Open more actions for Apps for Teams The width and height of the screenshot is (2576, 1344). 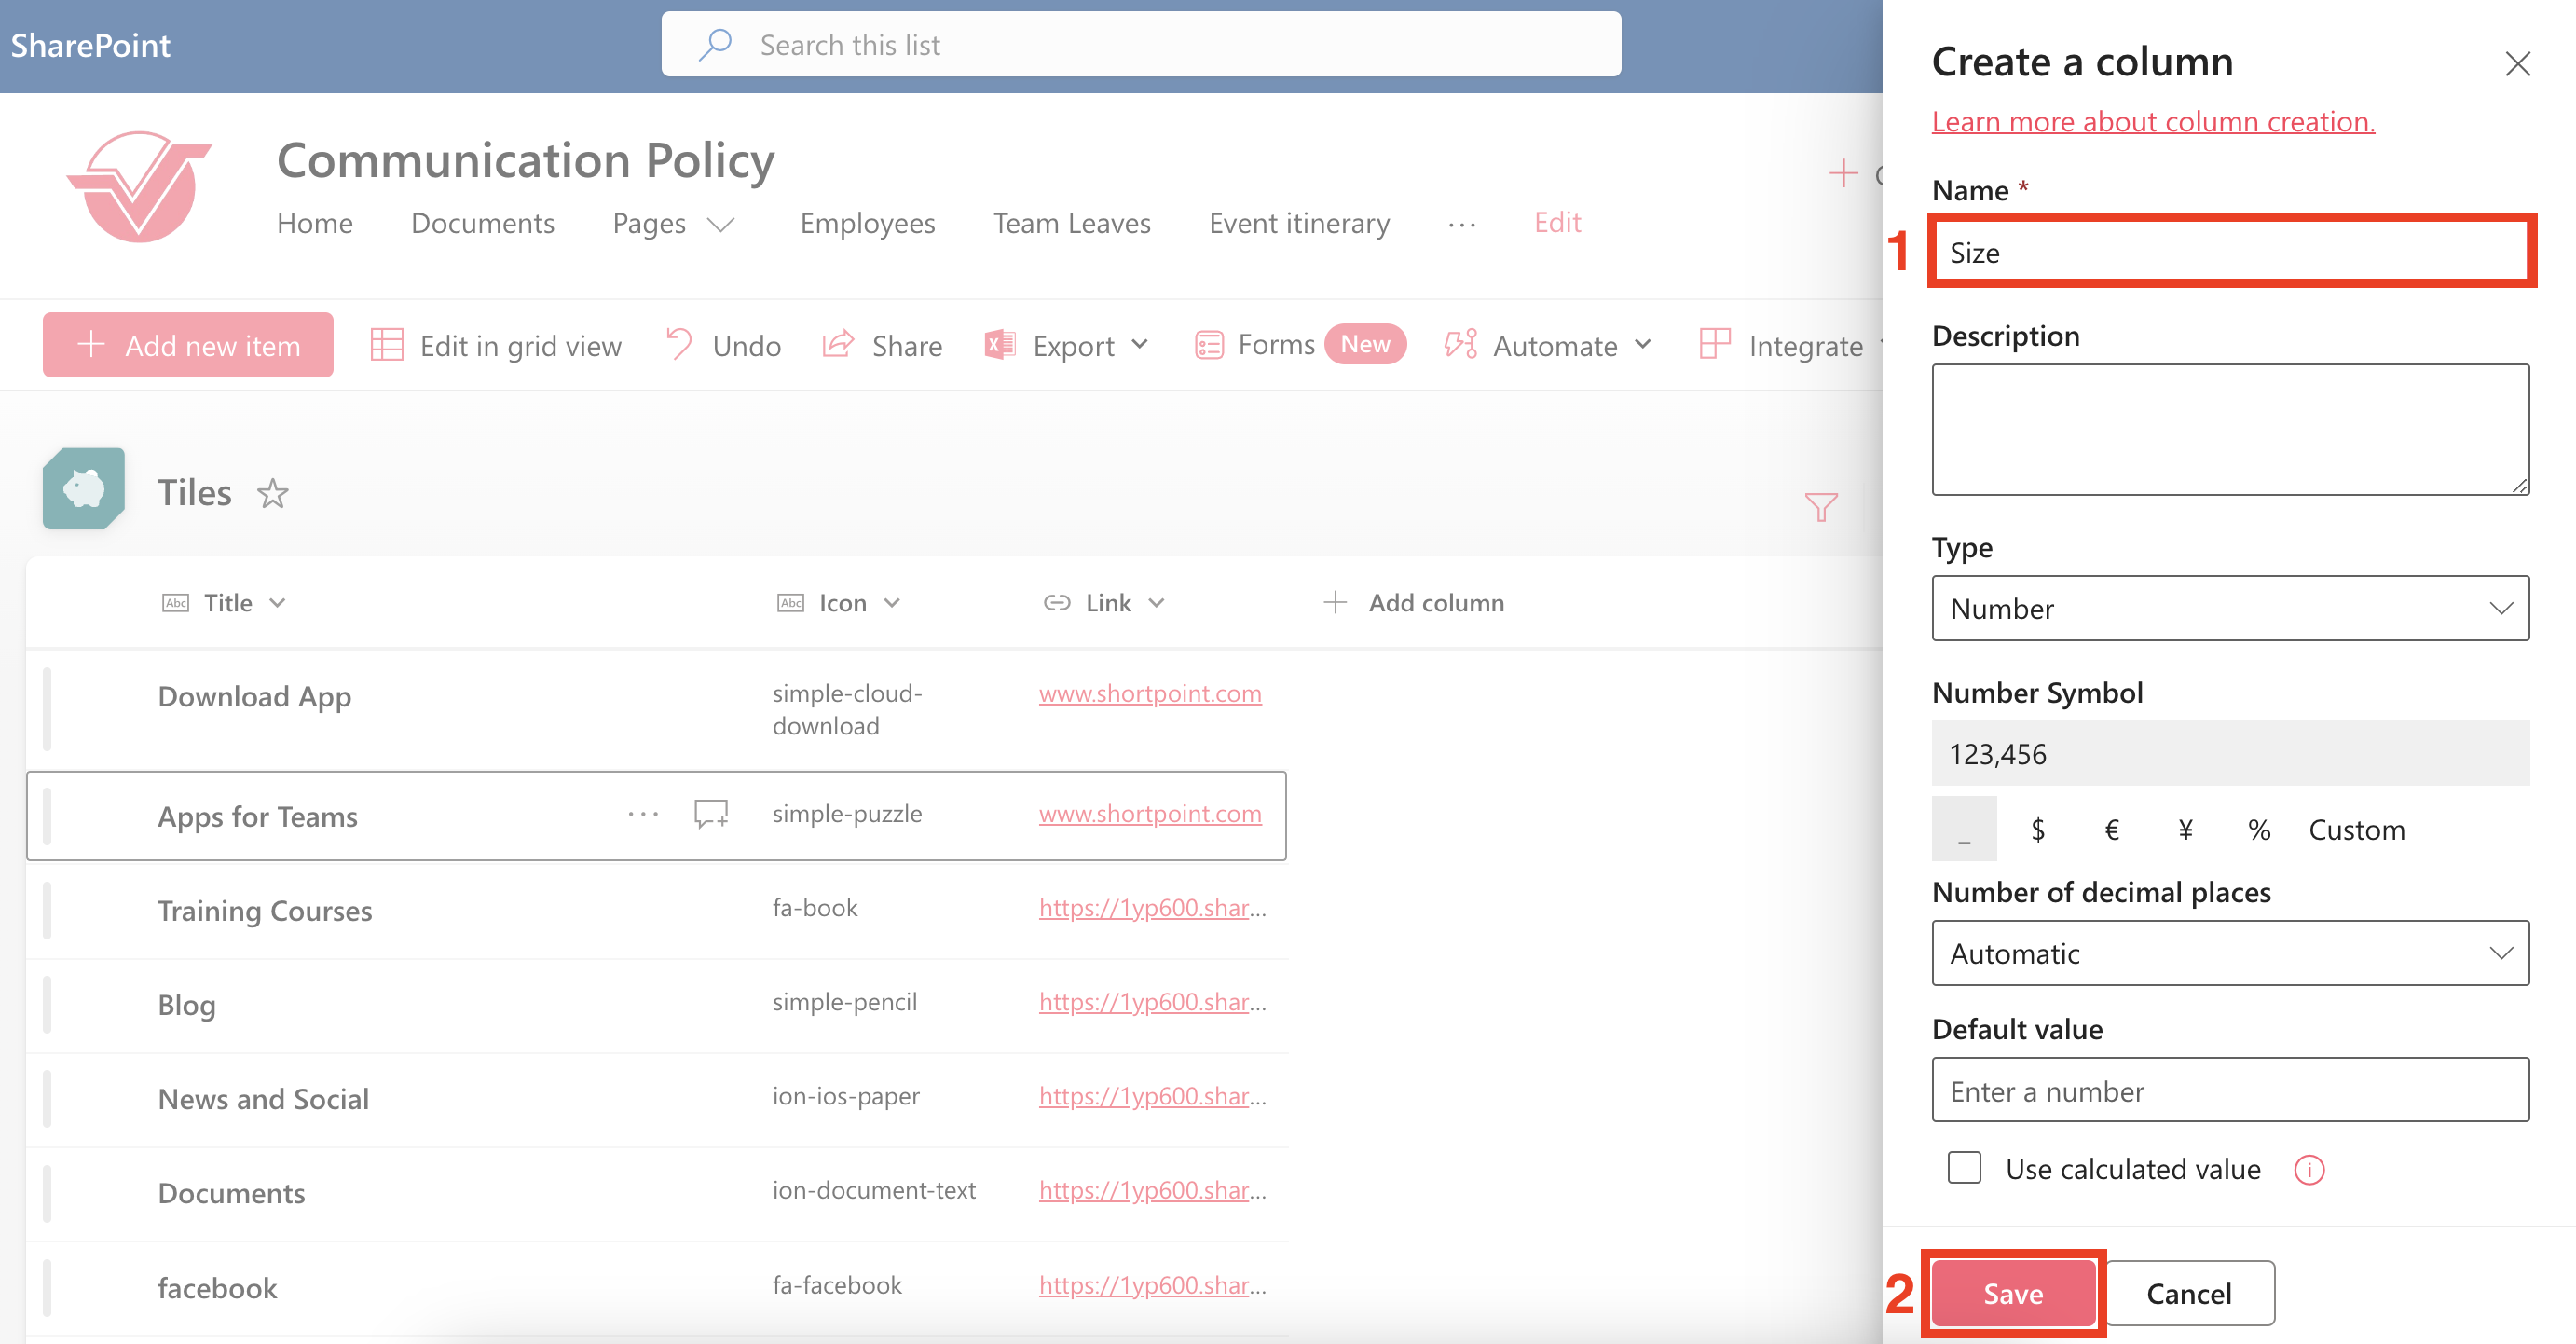coord(643,814)
